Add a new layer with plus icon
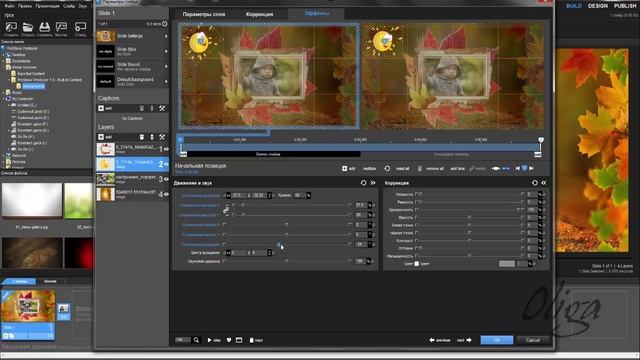Viewport: 640px width, 360px height. [x=101, y=137]
